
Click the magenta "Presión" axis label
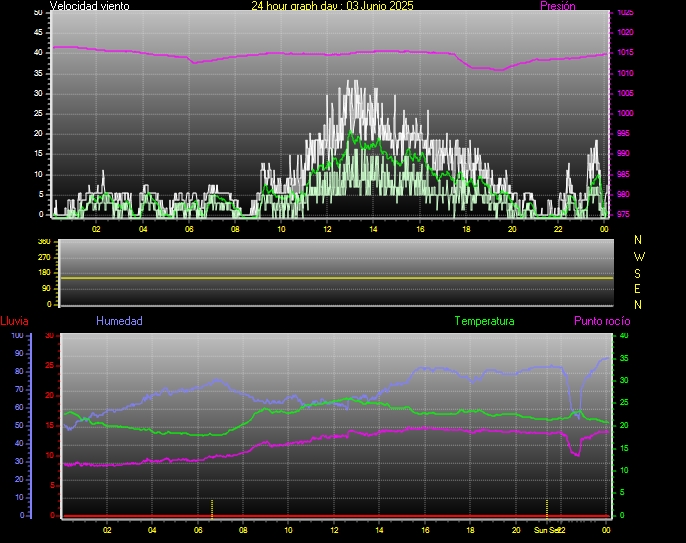[x=557, y=6]
